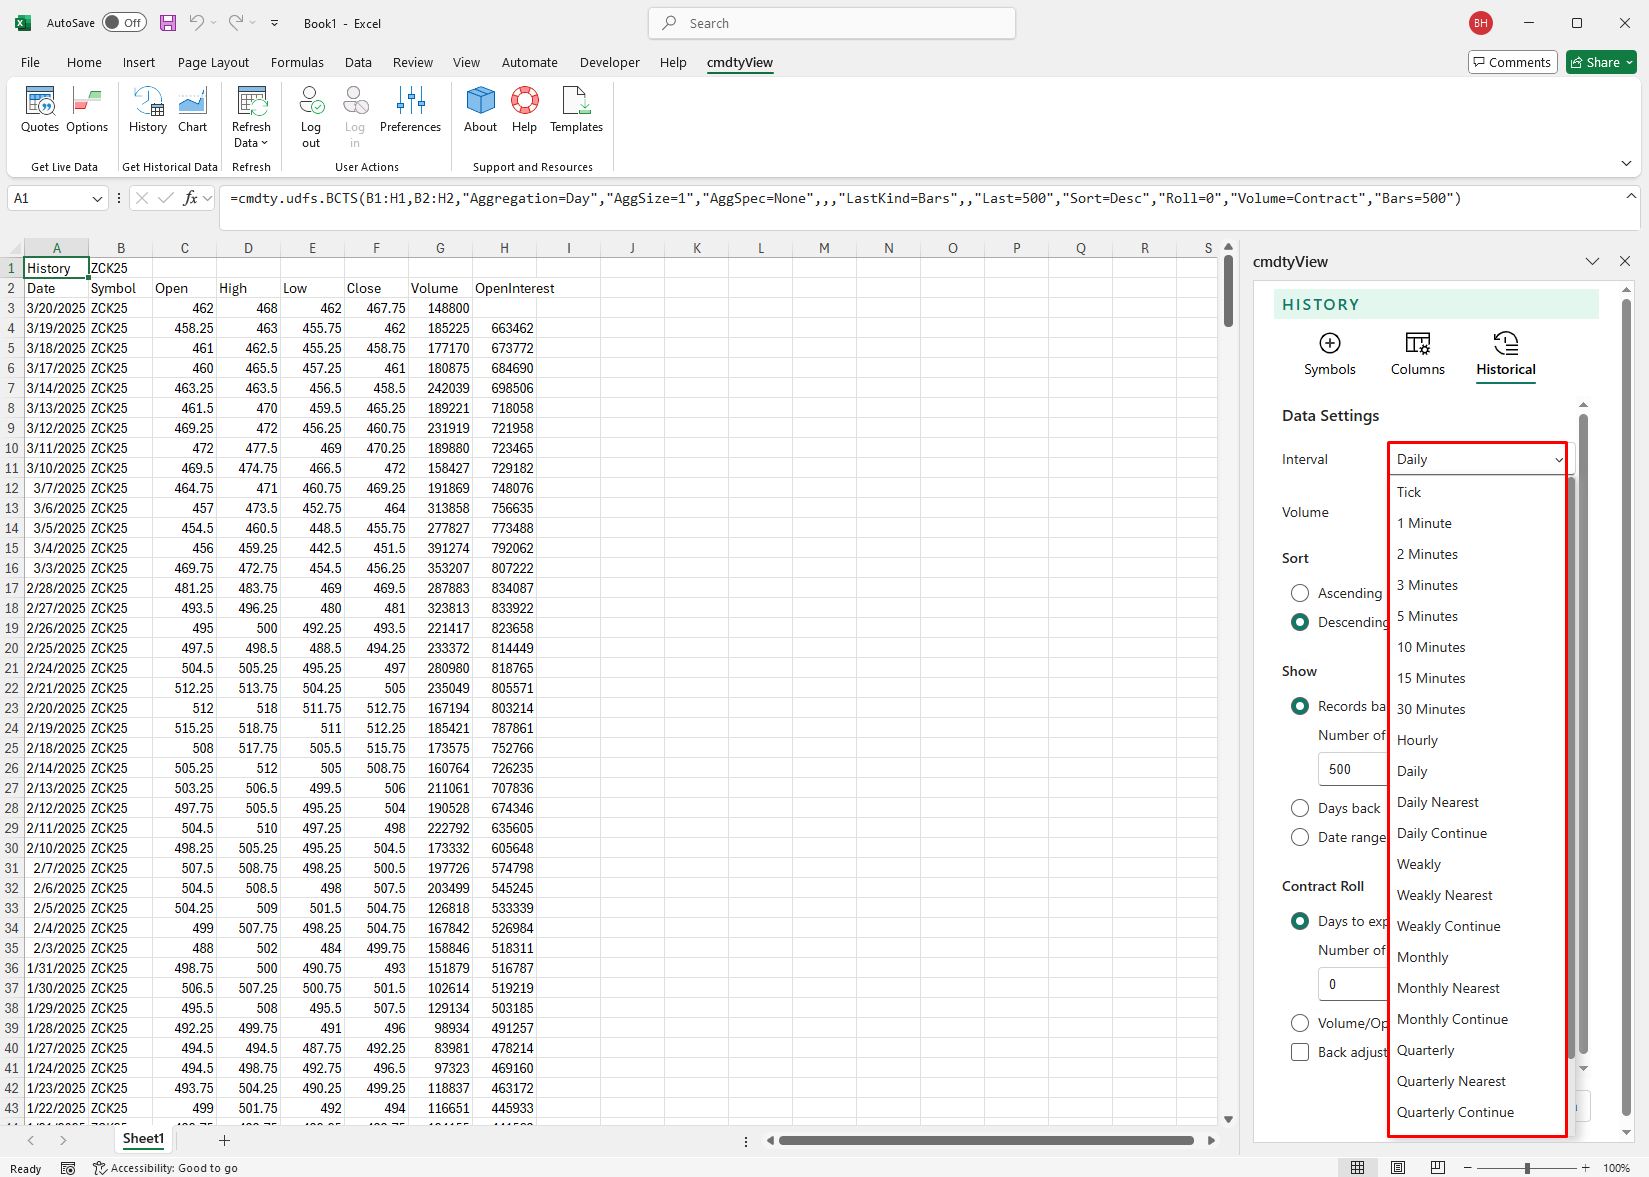Open the Quotes tool in ribbon

tap(40, 110)
